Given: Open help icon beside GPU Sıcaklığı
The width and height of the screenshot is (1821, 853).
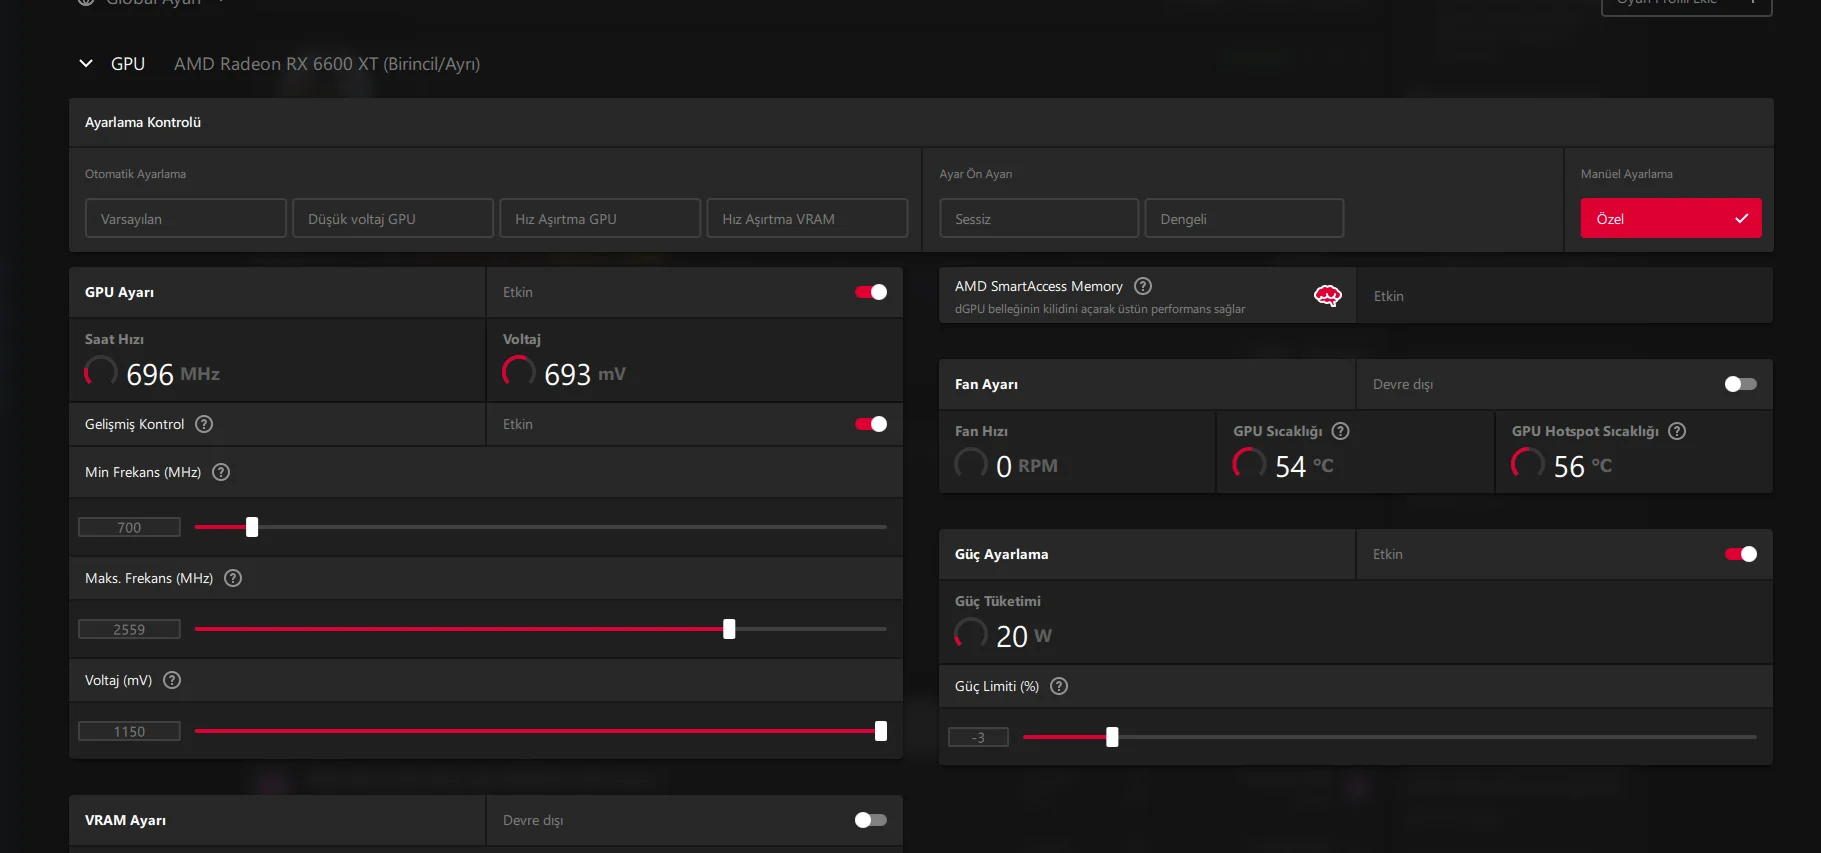Looking at the screenshot, I should [1341, 431].
